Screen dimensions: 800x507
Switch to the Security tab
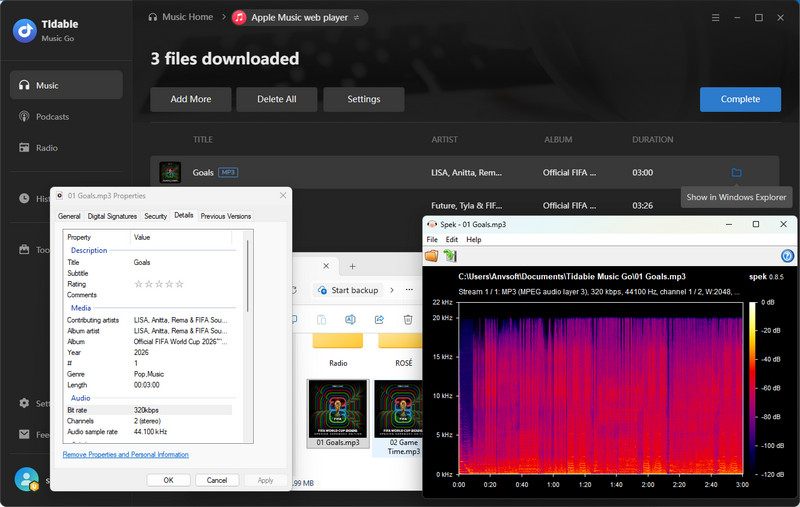(x=156, y=216)
